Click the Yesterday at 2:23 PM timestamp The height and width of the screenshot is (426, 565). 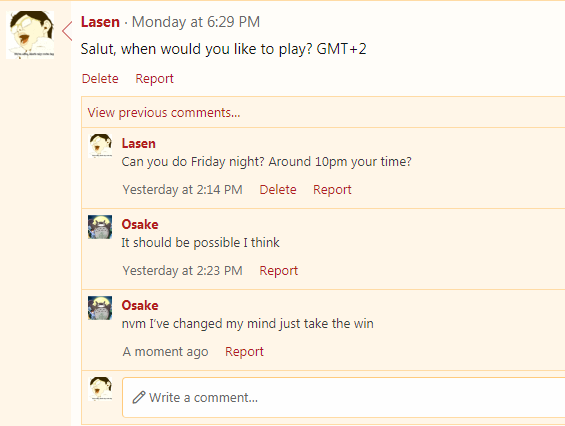183,271
